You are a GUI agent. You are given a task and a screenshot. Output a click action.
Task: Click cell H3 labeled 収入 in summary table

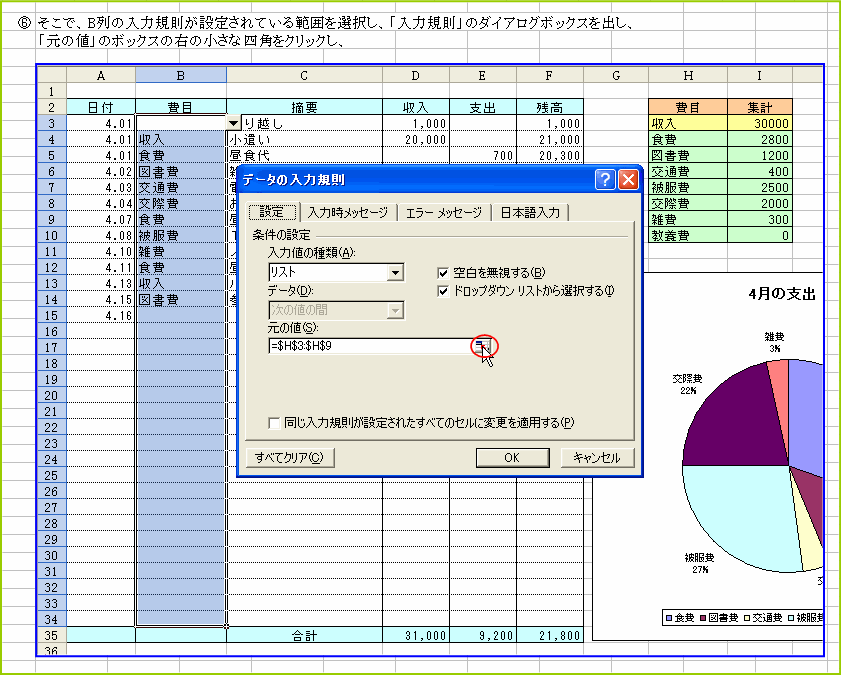click(x=688, y=123)
